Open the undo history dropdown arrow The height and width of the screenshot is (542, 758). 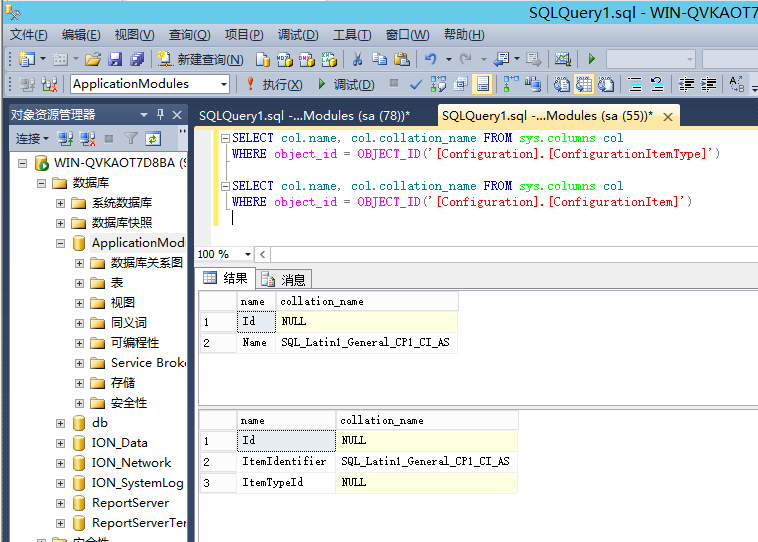click(448, 59)
